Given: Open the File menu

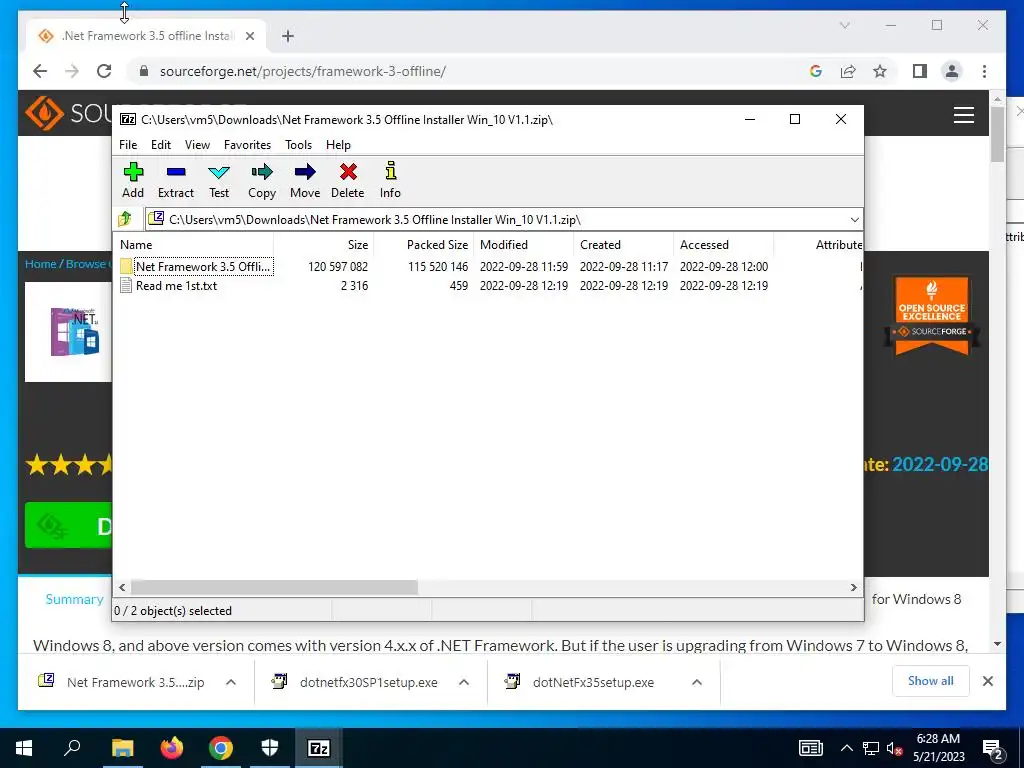Looking at the screenshot, I should tap(128, 145).
